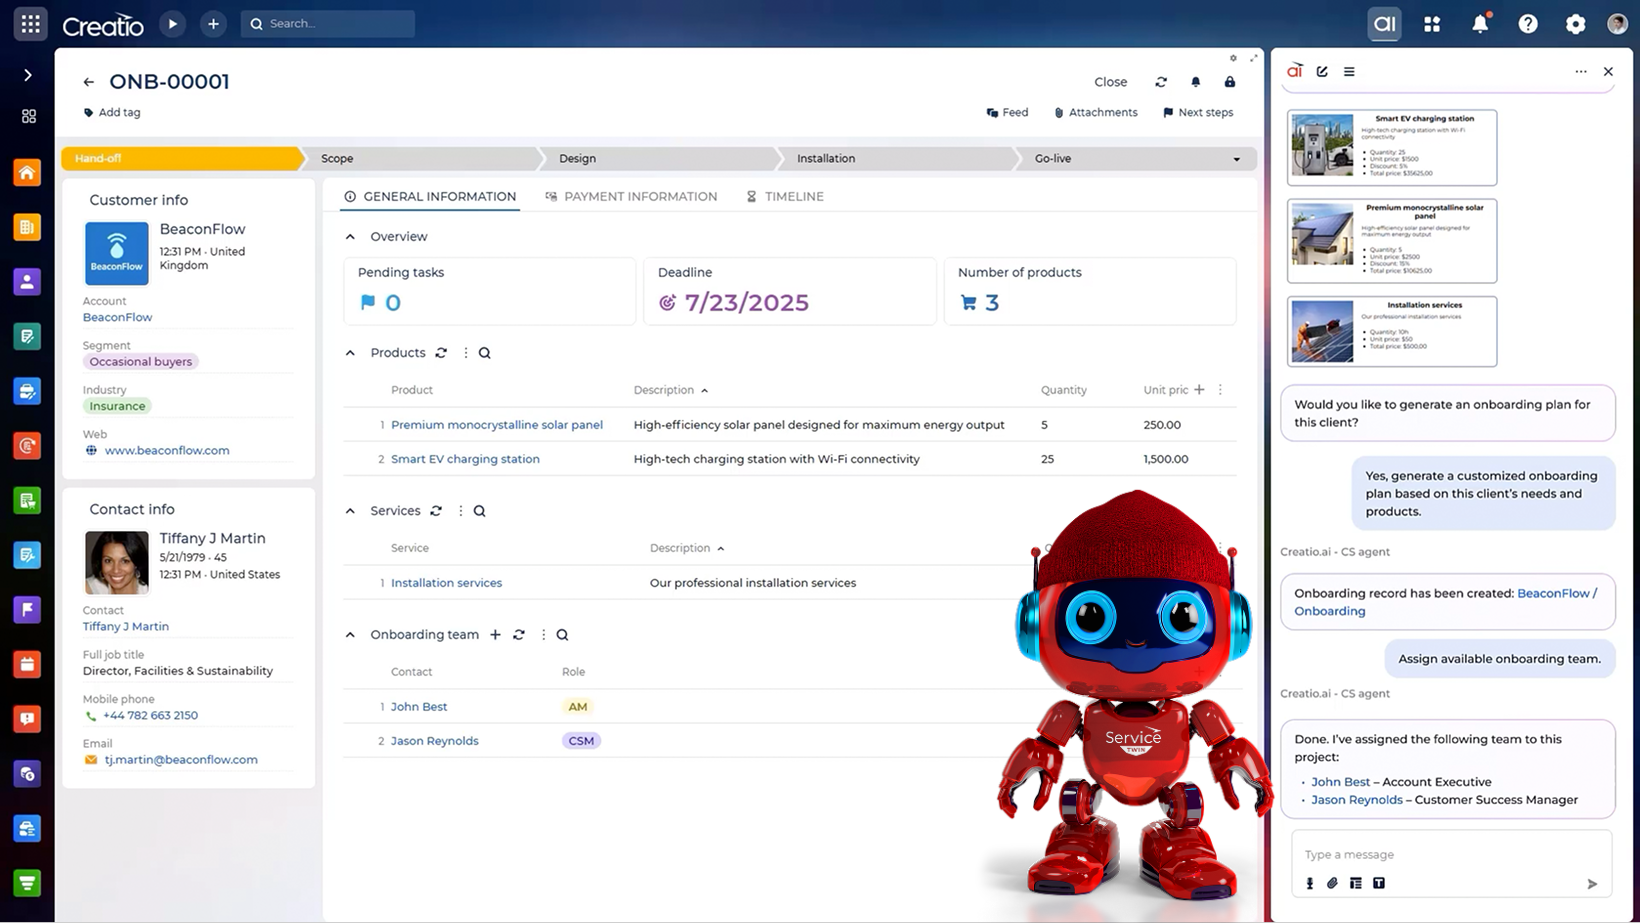The height and width of the screenshot is (923, 1640).
Task: Attach a file using the paperclip icon
Action: click(x=1332, y=883)
